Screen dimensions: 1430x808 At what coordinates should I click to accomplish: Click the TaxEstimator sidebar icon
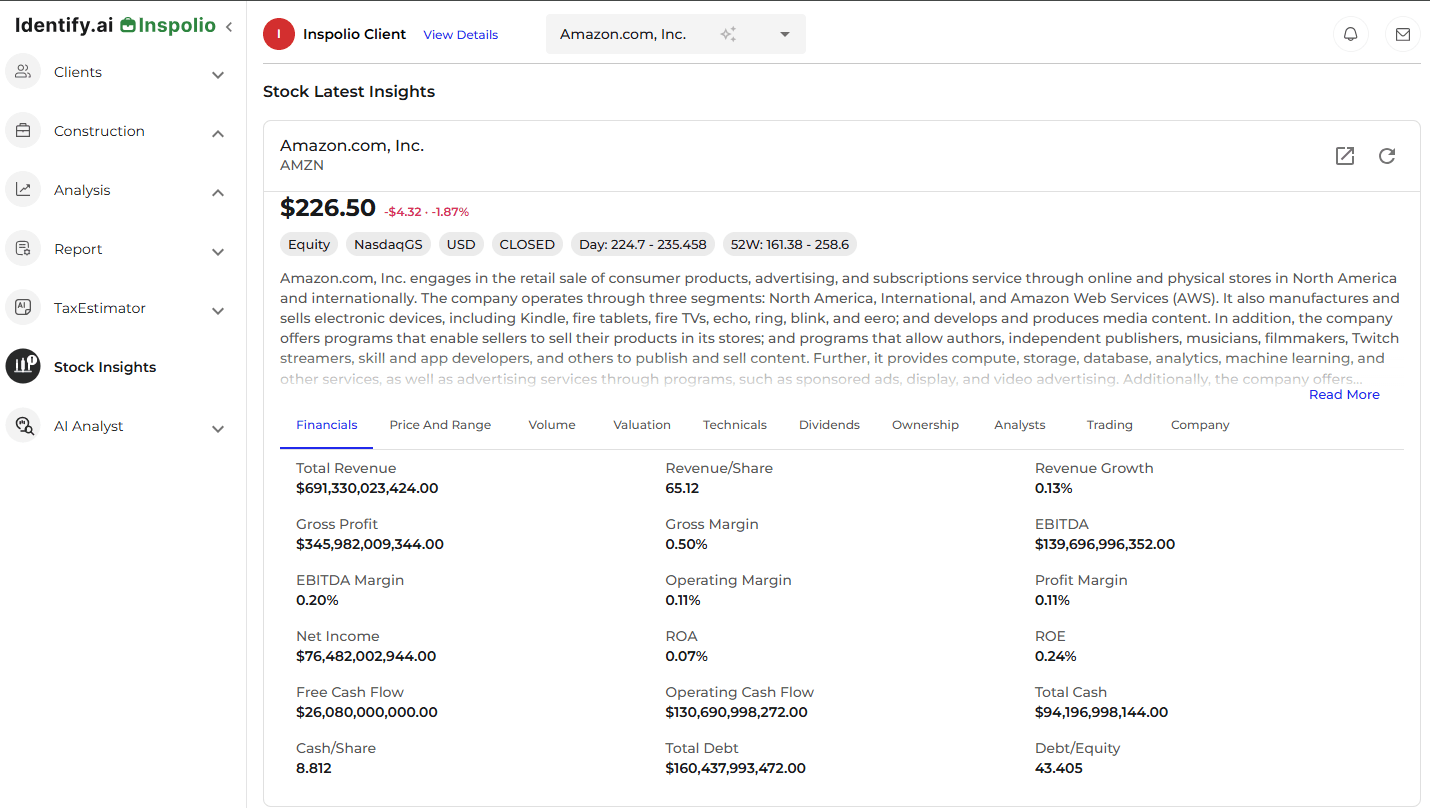tap(23, 308)
